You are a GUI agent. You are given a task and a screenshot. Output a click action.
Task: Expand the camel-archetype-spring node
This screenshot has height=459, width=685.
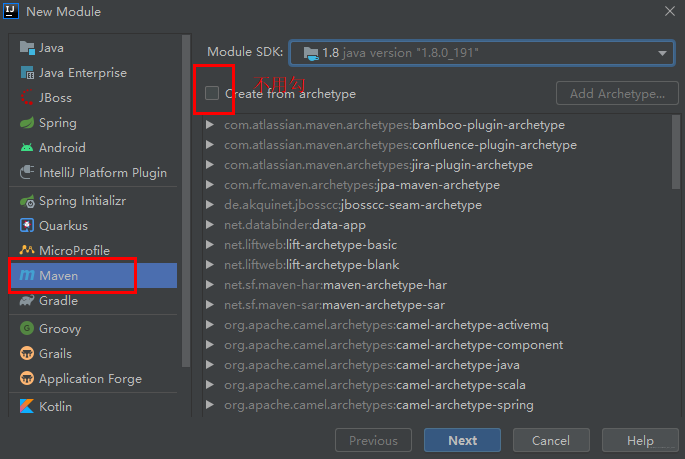pyautogui.click(x=210, y=405)
